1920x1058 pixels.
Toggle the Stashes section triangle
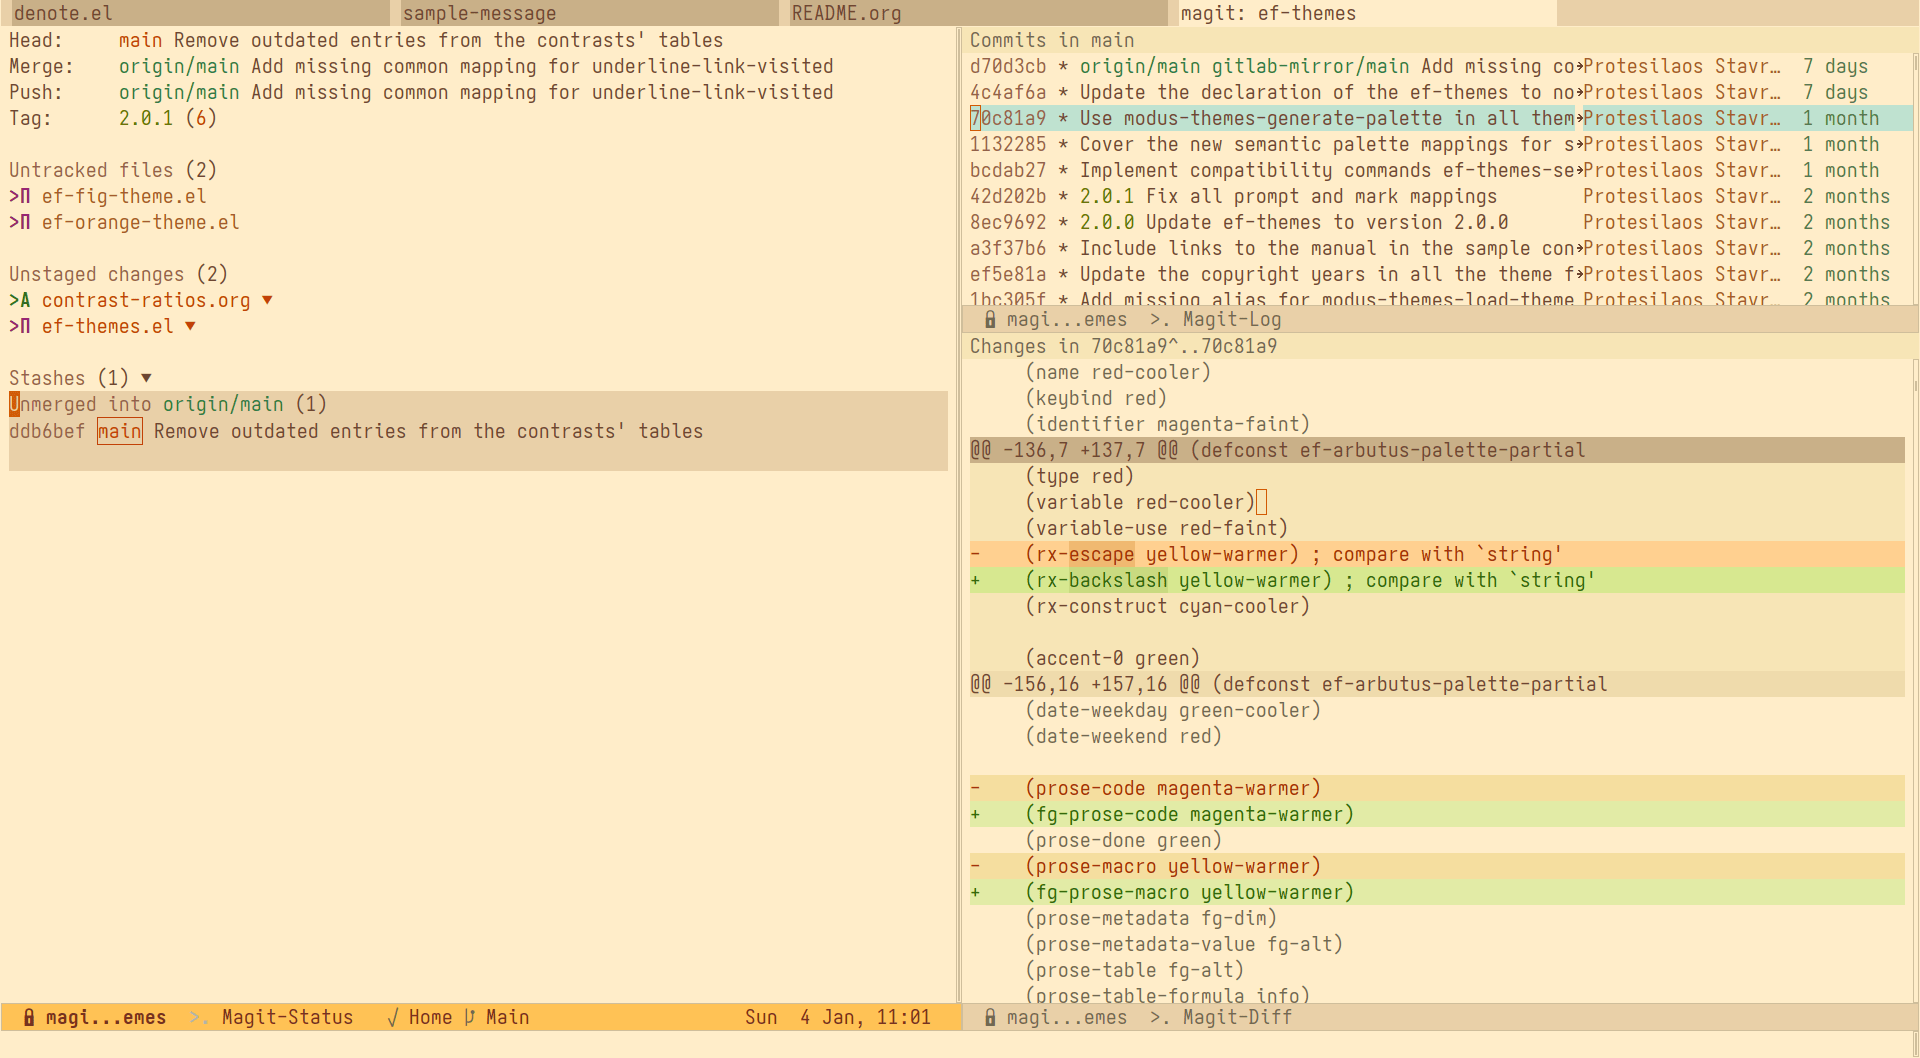coord(146,378)
